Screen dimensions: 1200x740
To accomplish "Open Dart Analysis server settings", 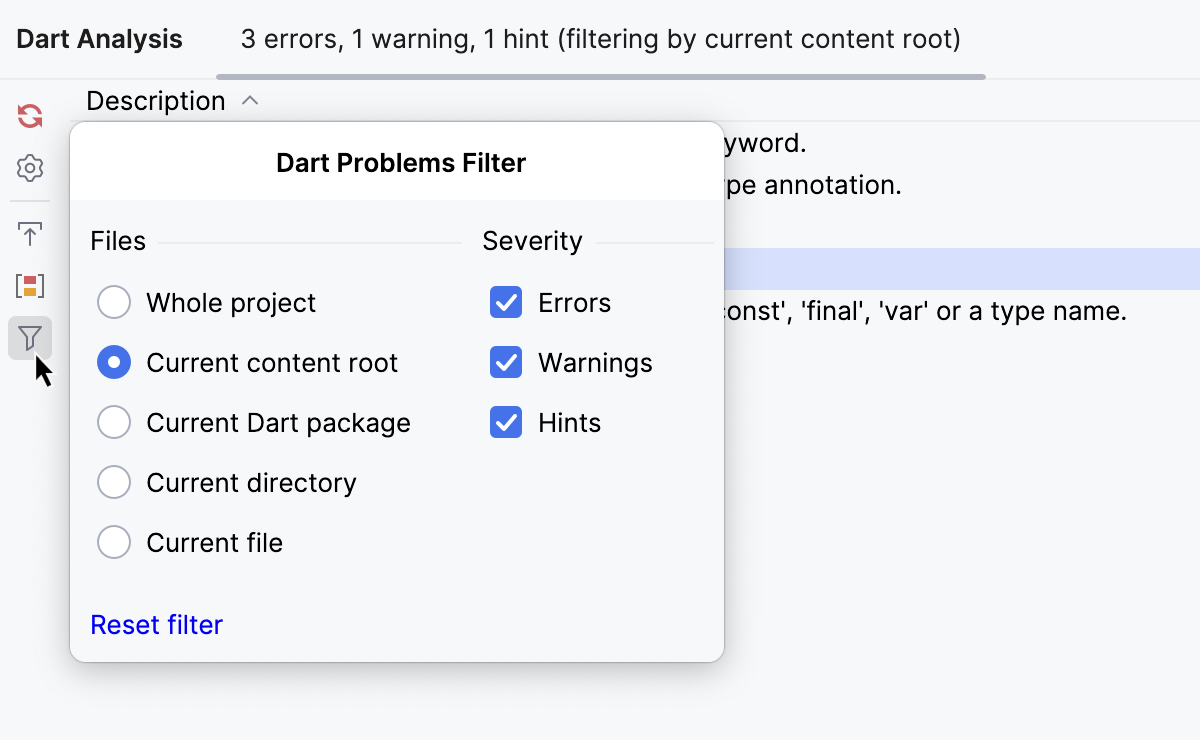I will pos(29,168).
